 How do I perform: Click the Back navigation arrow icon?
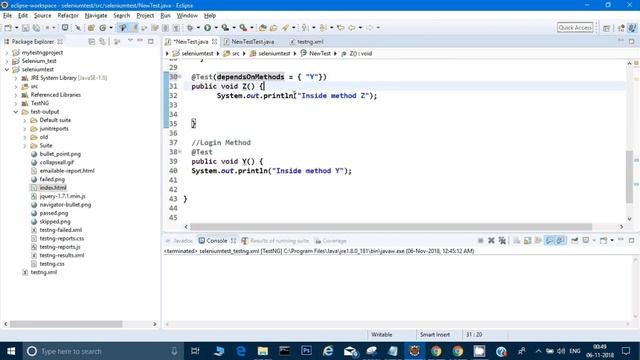pos(351,28)
